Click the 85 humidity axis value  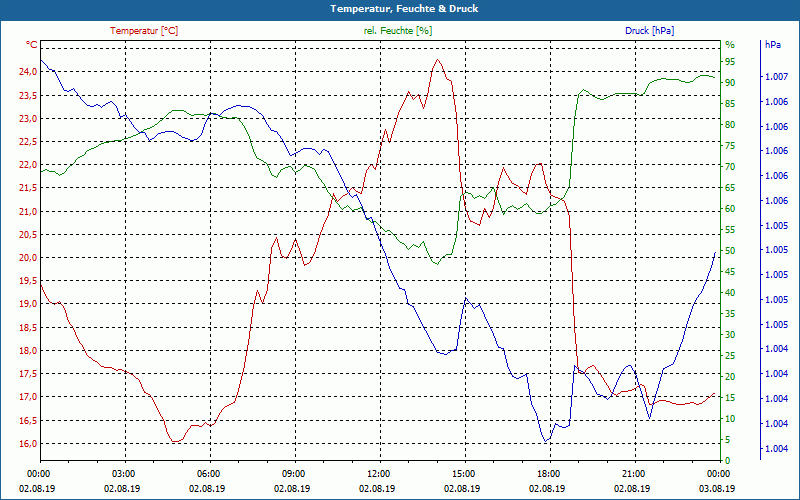pyautogui.click(x=730, y=104)
